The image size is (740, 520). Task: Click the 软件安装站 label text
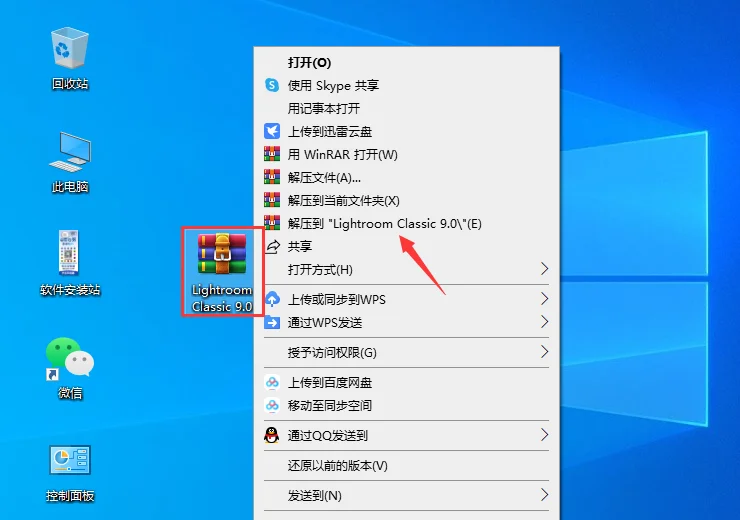pyautogui.click(x=70, y=290)
